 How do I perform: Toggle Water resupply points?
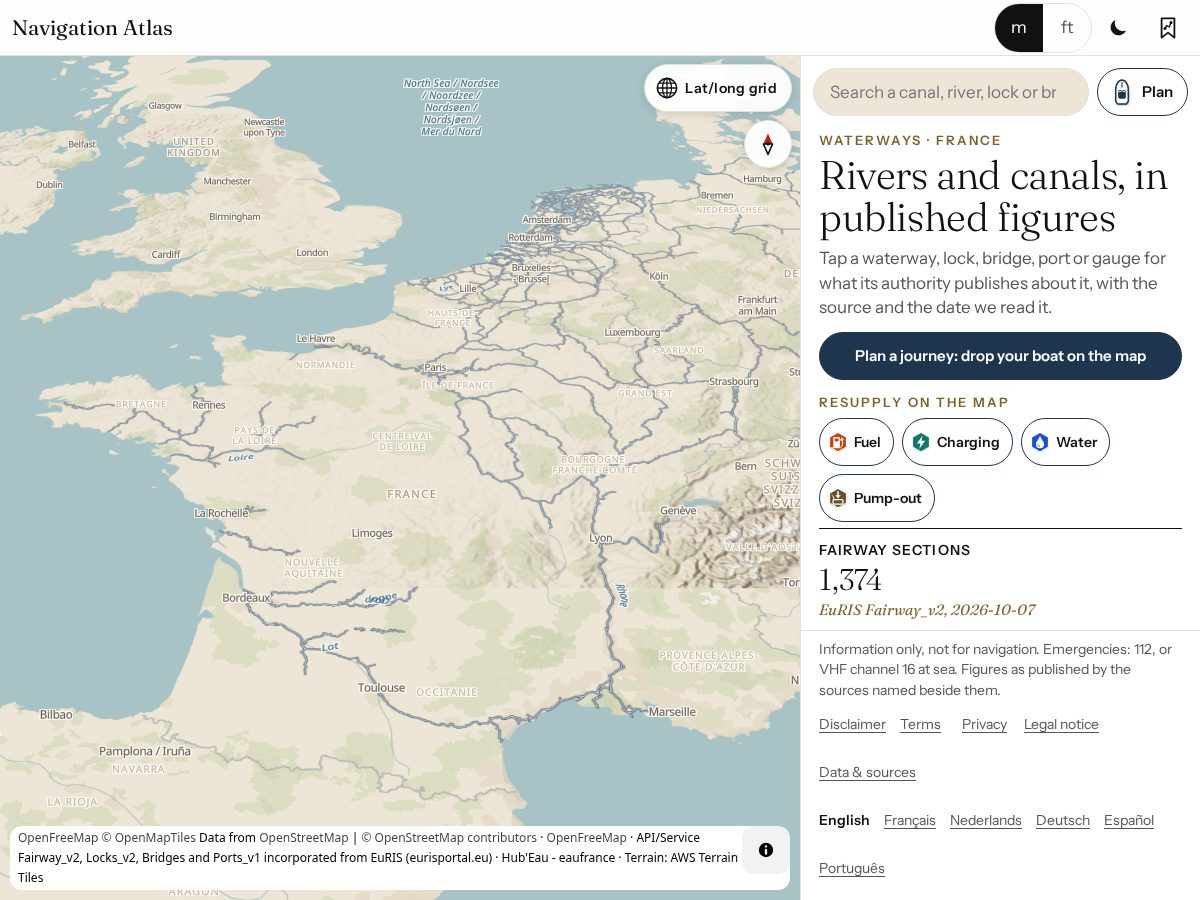[1065, 442]
